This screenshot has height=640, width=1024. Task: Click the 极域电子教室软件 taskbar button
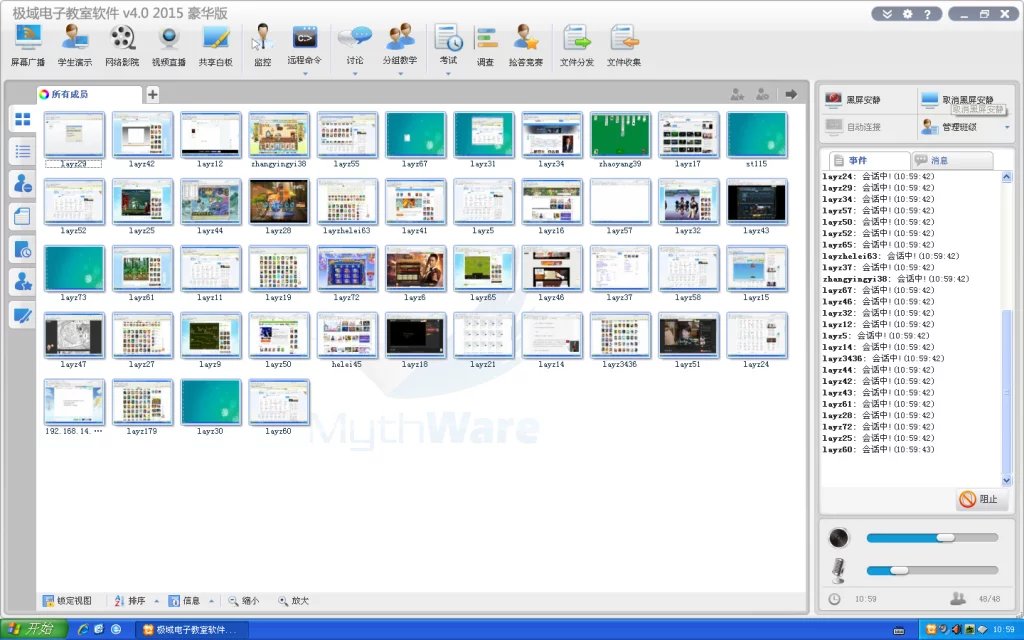coord(193,630)
